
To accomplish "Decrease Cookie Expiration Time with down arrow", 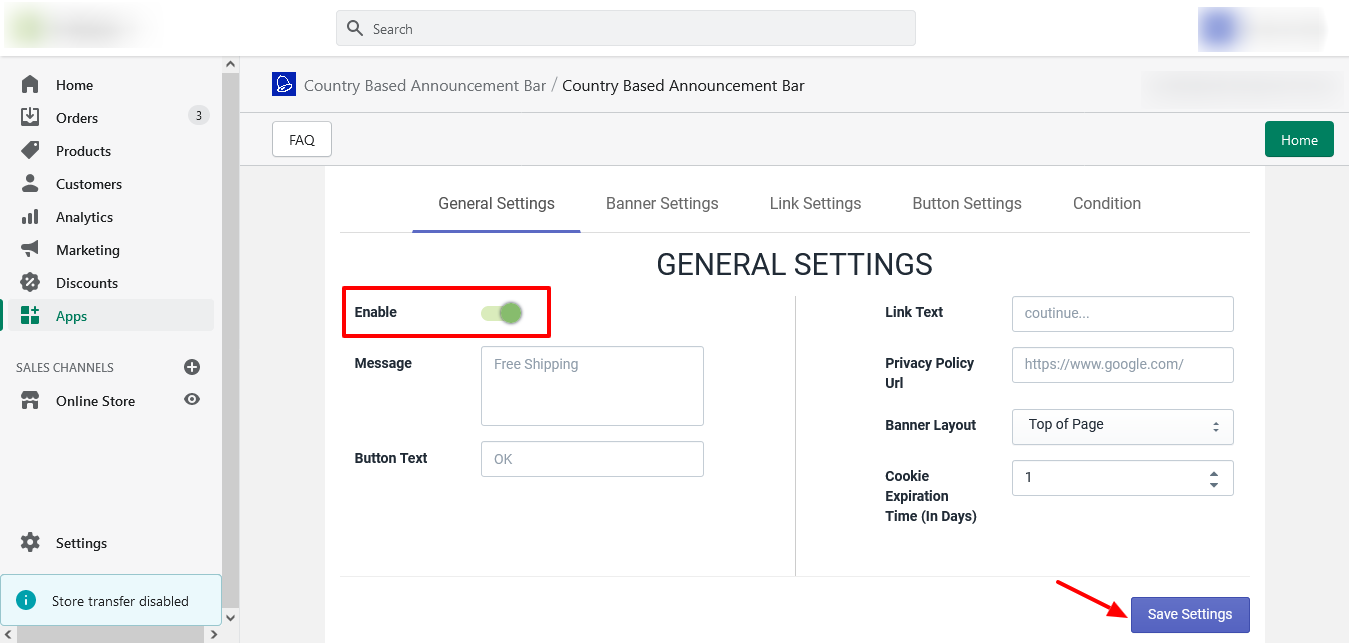I will [1214, 485].
